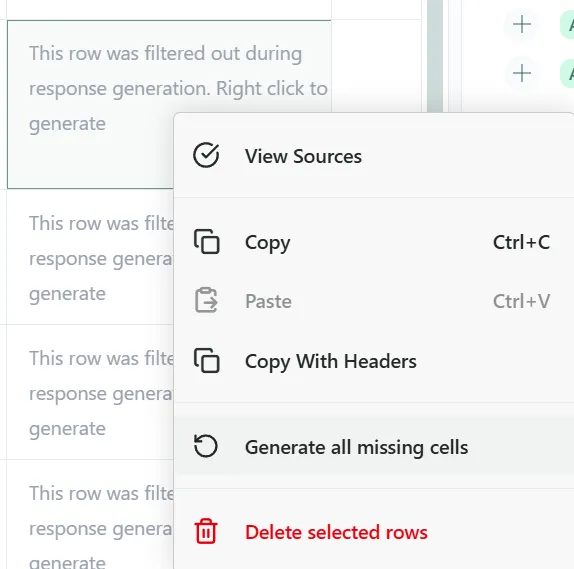Image resolution: width=574 pixels, height=569 pixels.
Task: Select Delete selected rows text
Action: (336, 532)
